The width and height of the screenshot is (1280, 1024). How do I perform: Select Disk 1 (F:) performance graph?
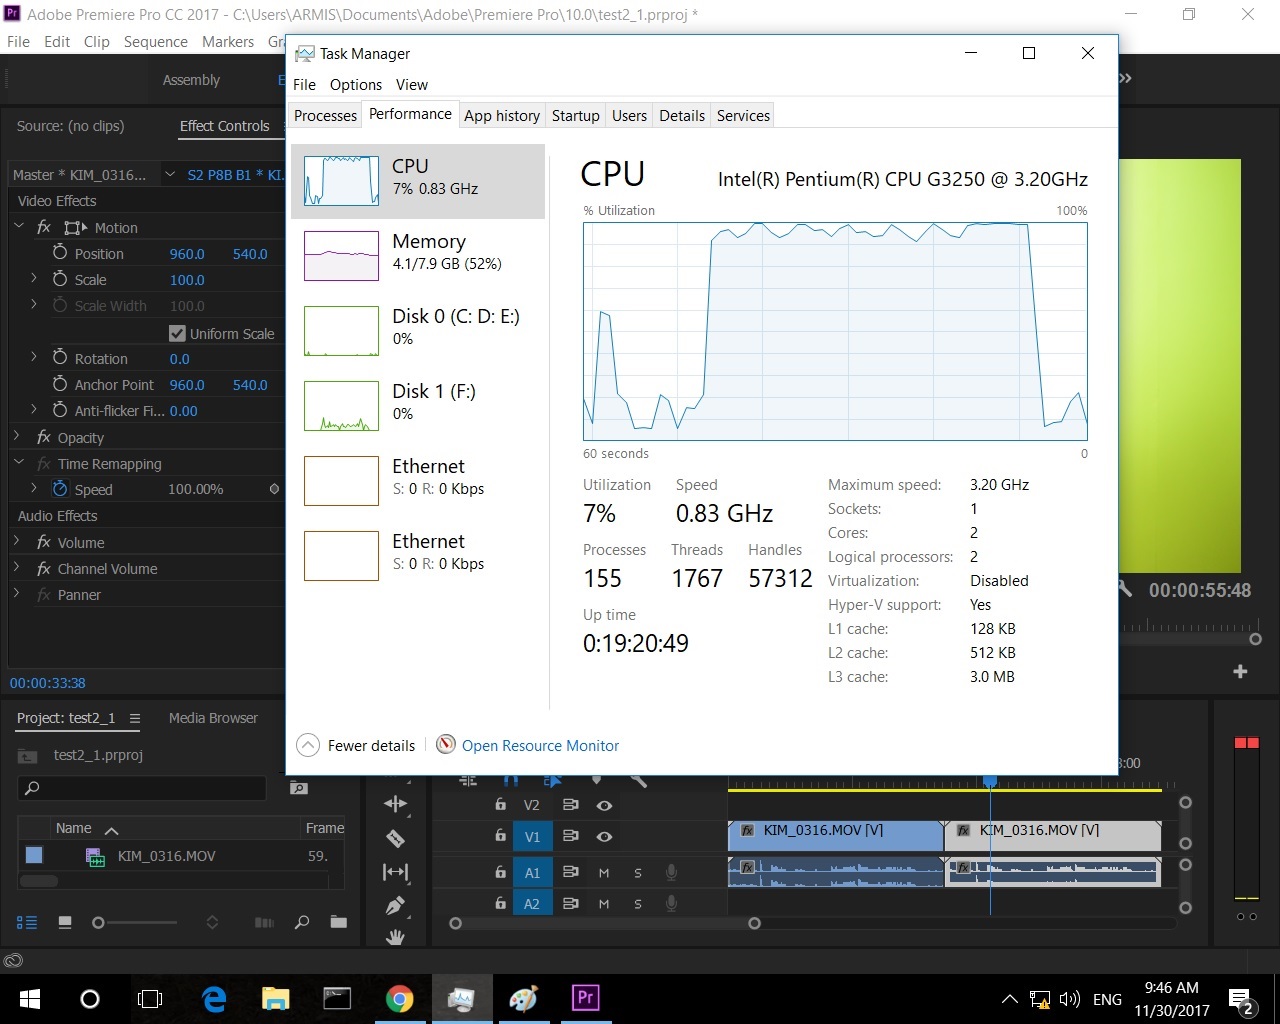[x=418, y=406]
